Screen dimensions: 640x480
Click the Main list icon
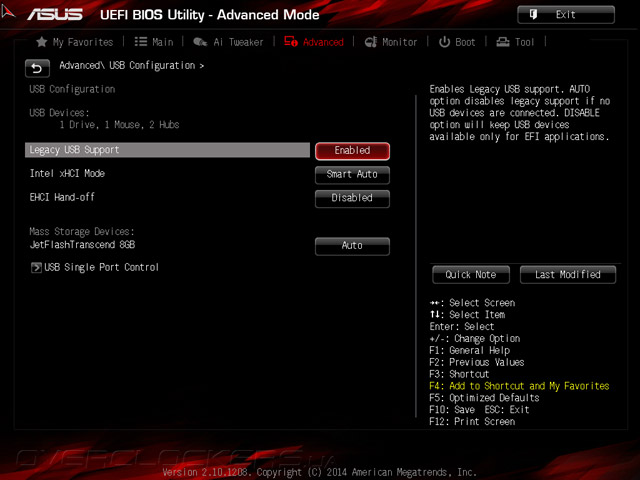141,42
